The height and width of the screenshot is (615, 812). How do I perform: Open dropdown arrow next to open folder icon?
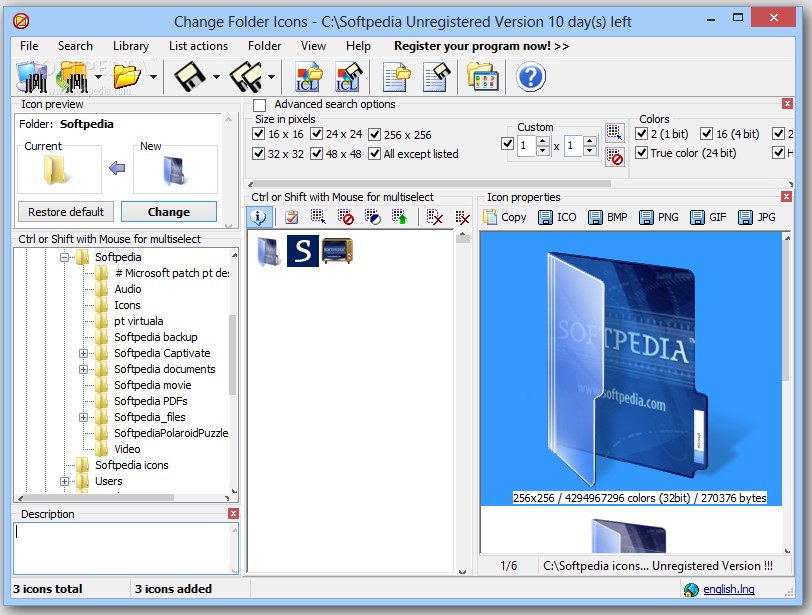(x=153, y=77)
